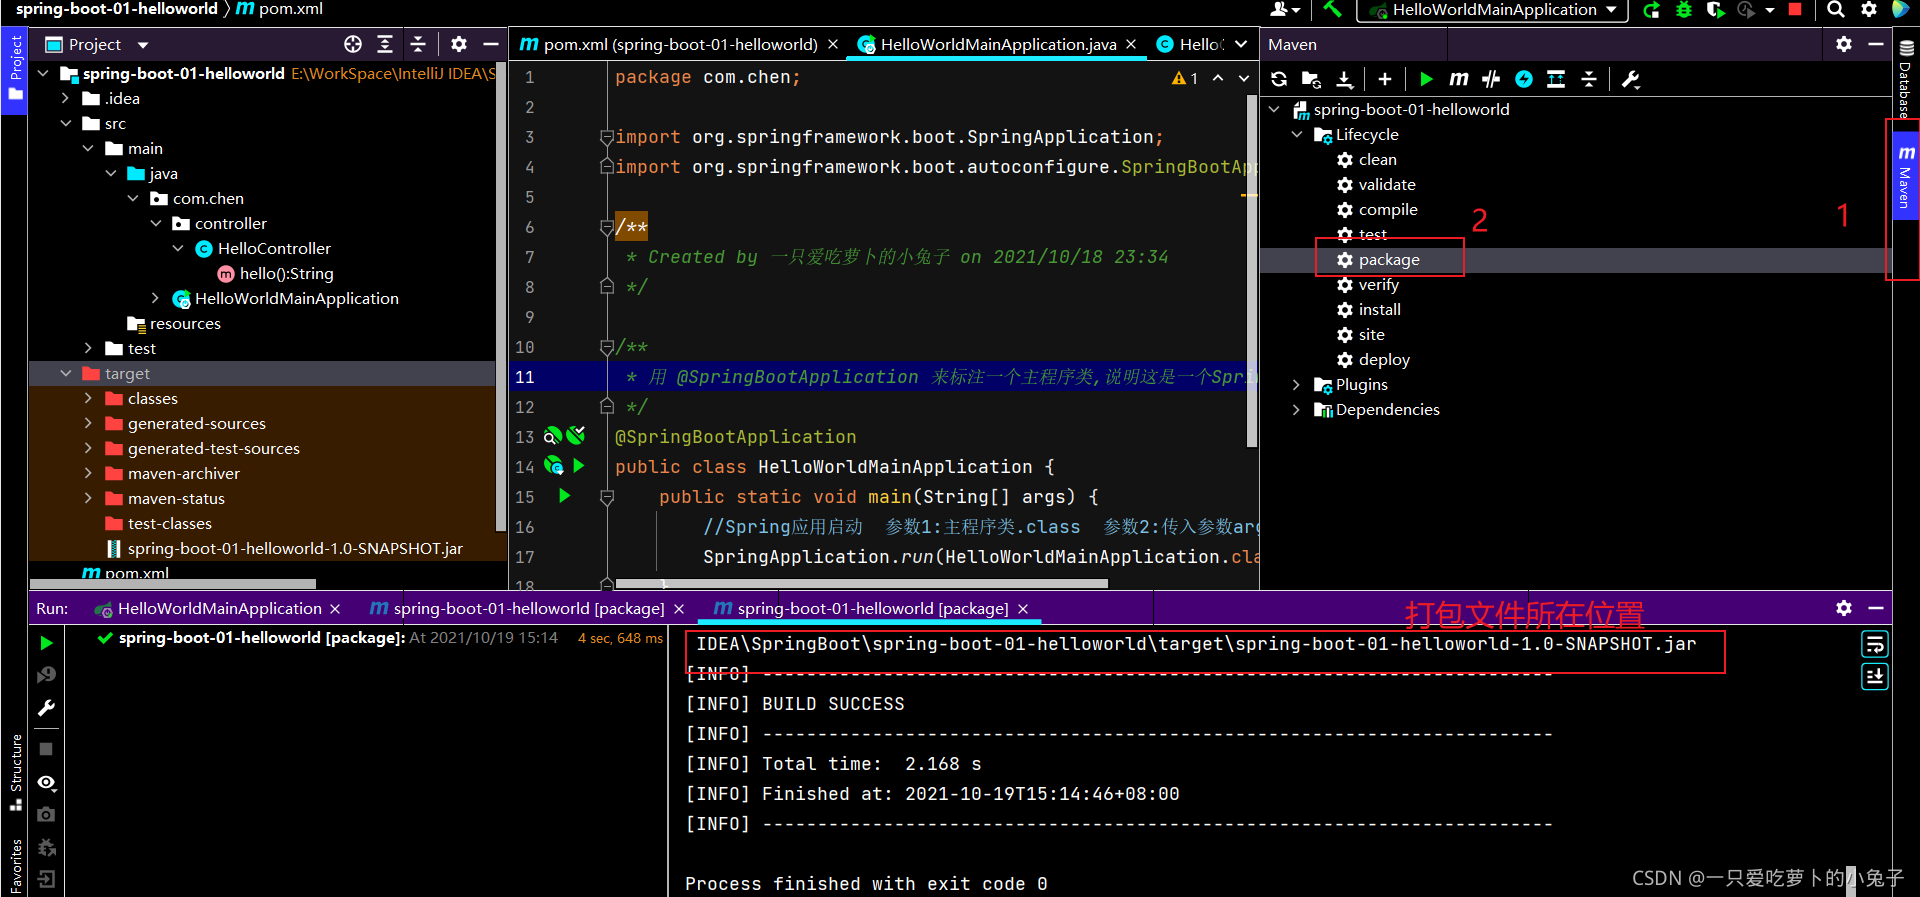This screenshot has height=897, width=1920.
Task: Expand the .idea folder
Action: tap(66, 98)
